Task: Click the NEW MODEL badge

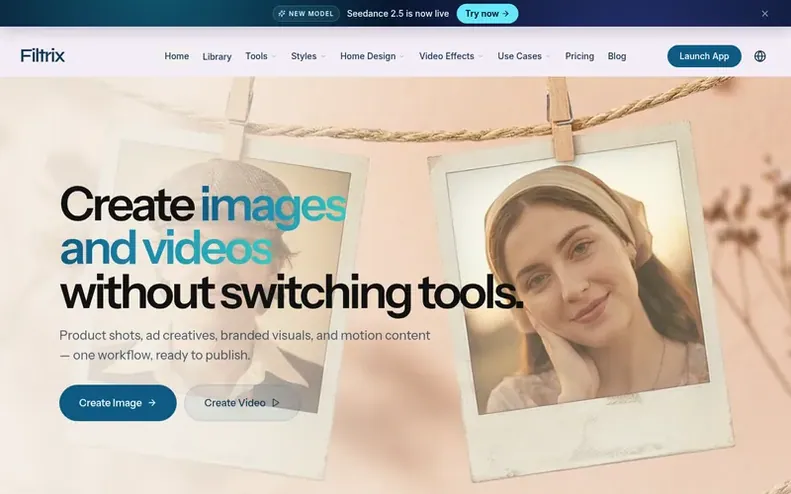Action: [x=306, y=14]
